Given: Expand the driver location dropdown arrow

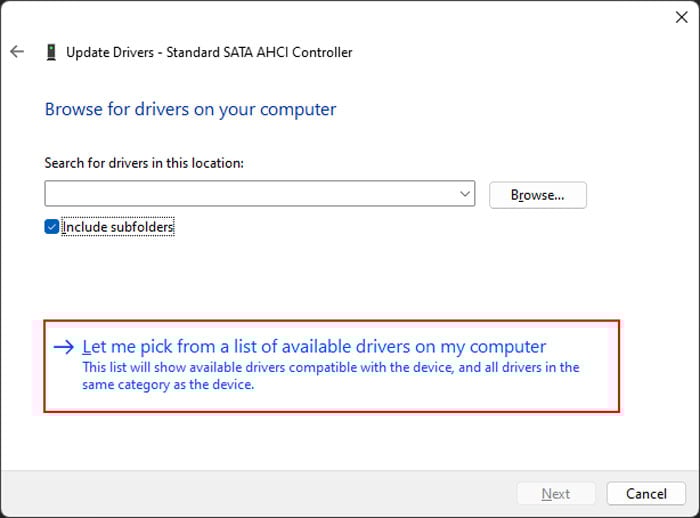Looking at the screenshot, I should pyautogui.click(x=465, y=194).
